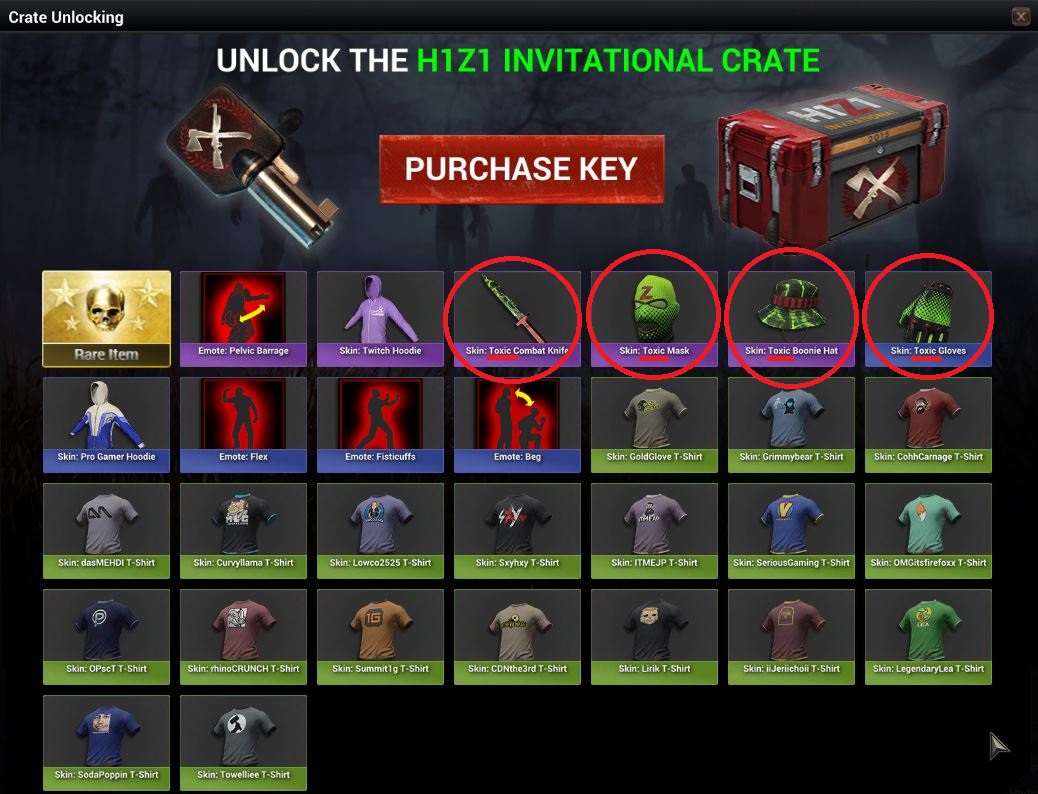The height and width of the screenshot is (794, 1038).
Task: Select the Fisticuffs emote
Action: pos(381,424)
